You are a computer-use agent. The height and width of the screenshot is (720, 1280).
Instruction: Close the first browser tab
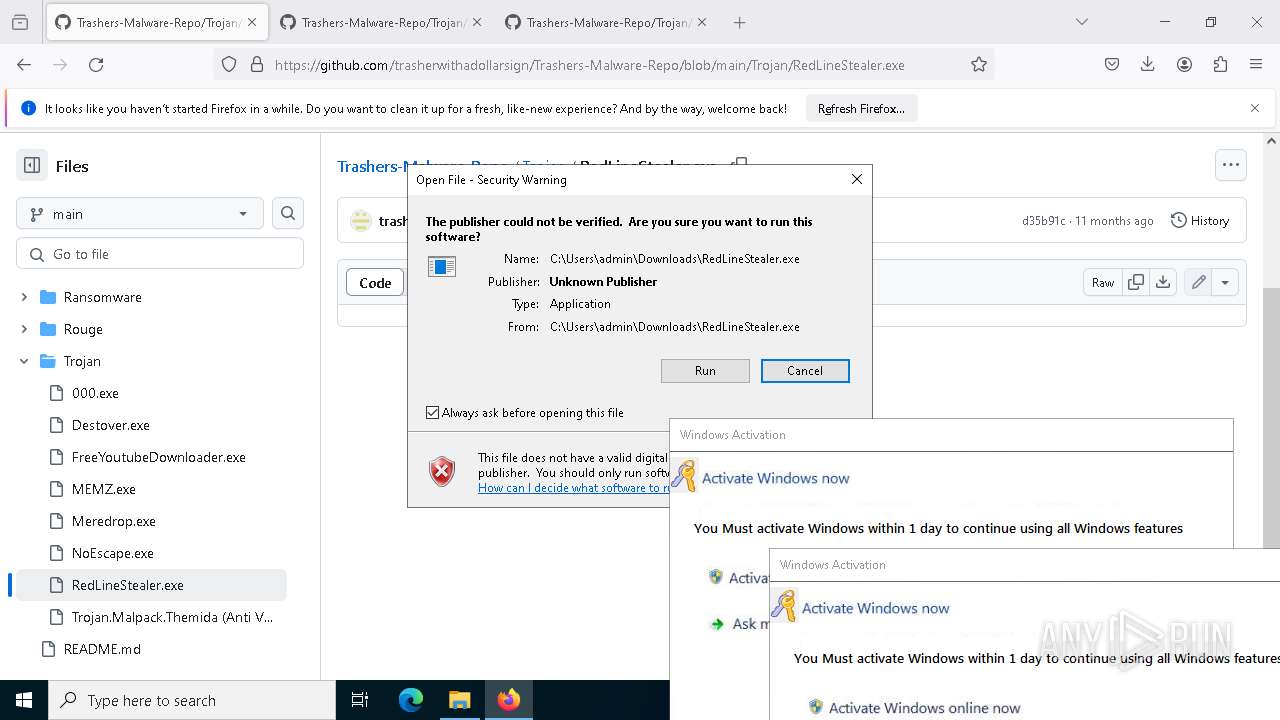(252, 22)
